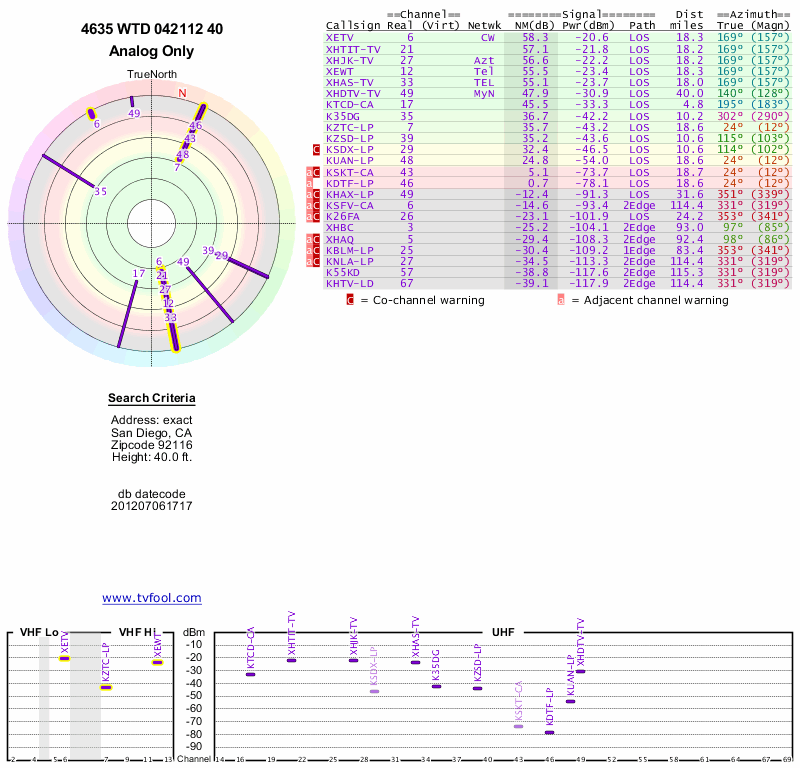Click the XEWT callsign entry
The image size is (800, 768).
tap(340, 71)
